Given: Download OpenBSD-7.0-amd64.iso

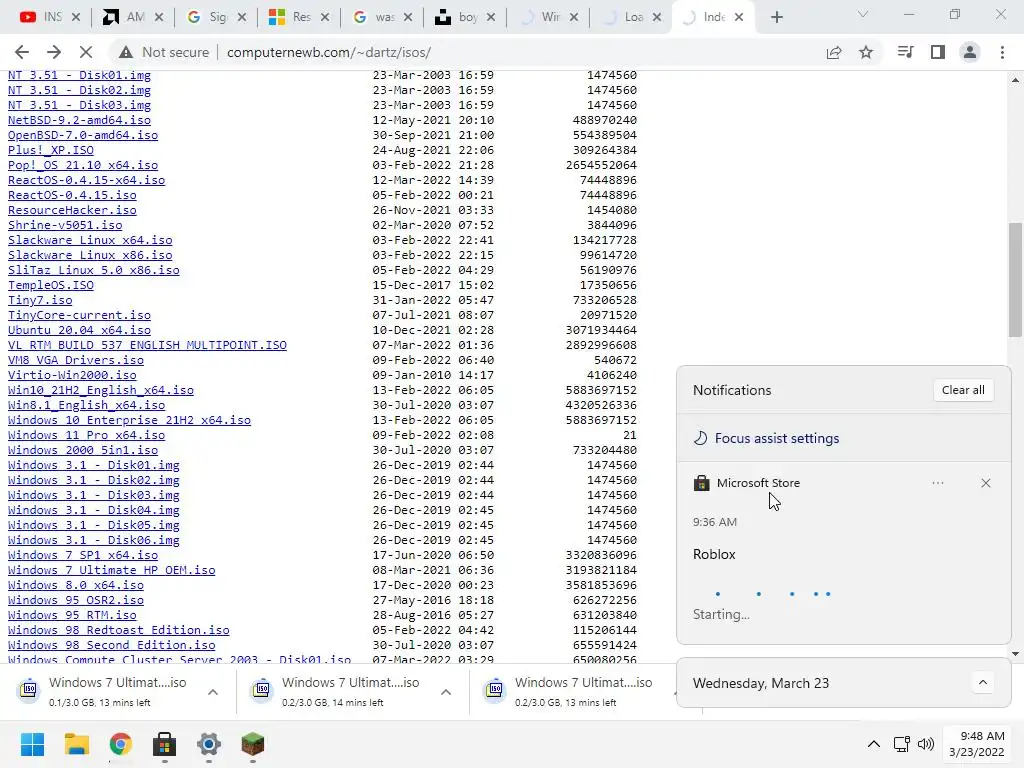Looking at the screenshot, I should pyautogui.click(x=83, y=135).
